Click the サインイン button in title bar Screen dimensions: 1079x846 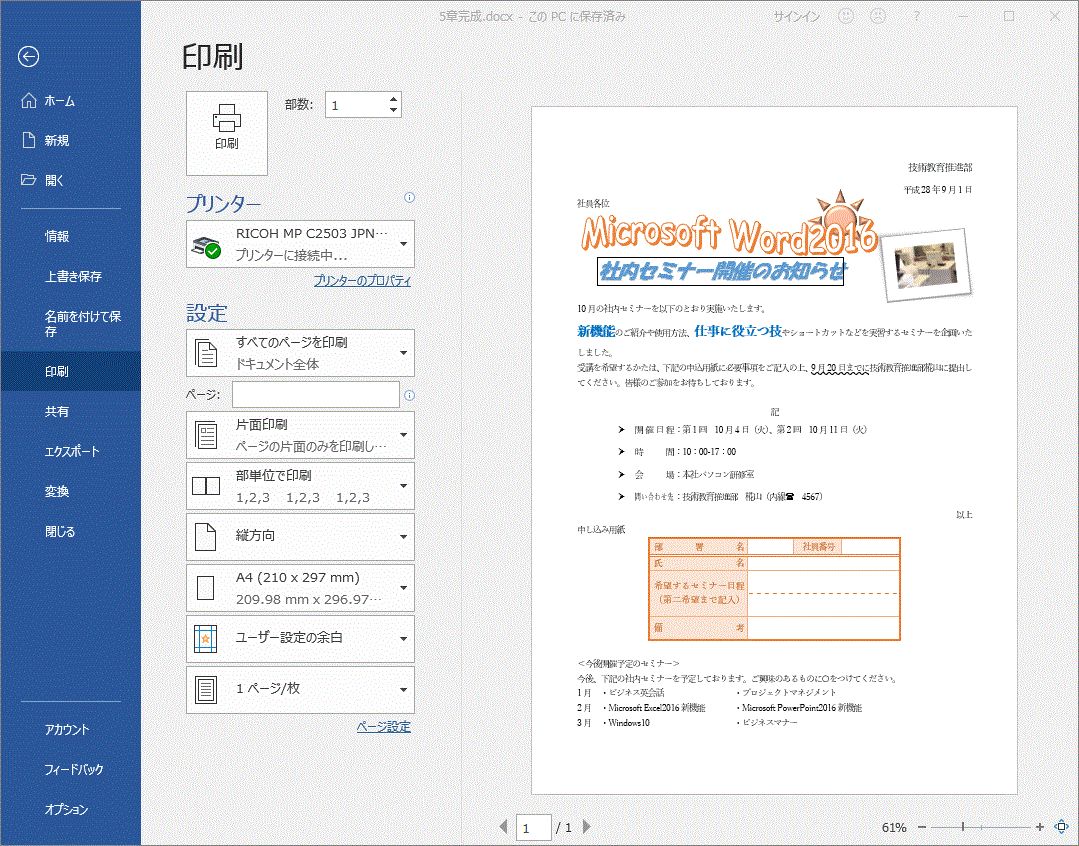click(x=796, y=16)
